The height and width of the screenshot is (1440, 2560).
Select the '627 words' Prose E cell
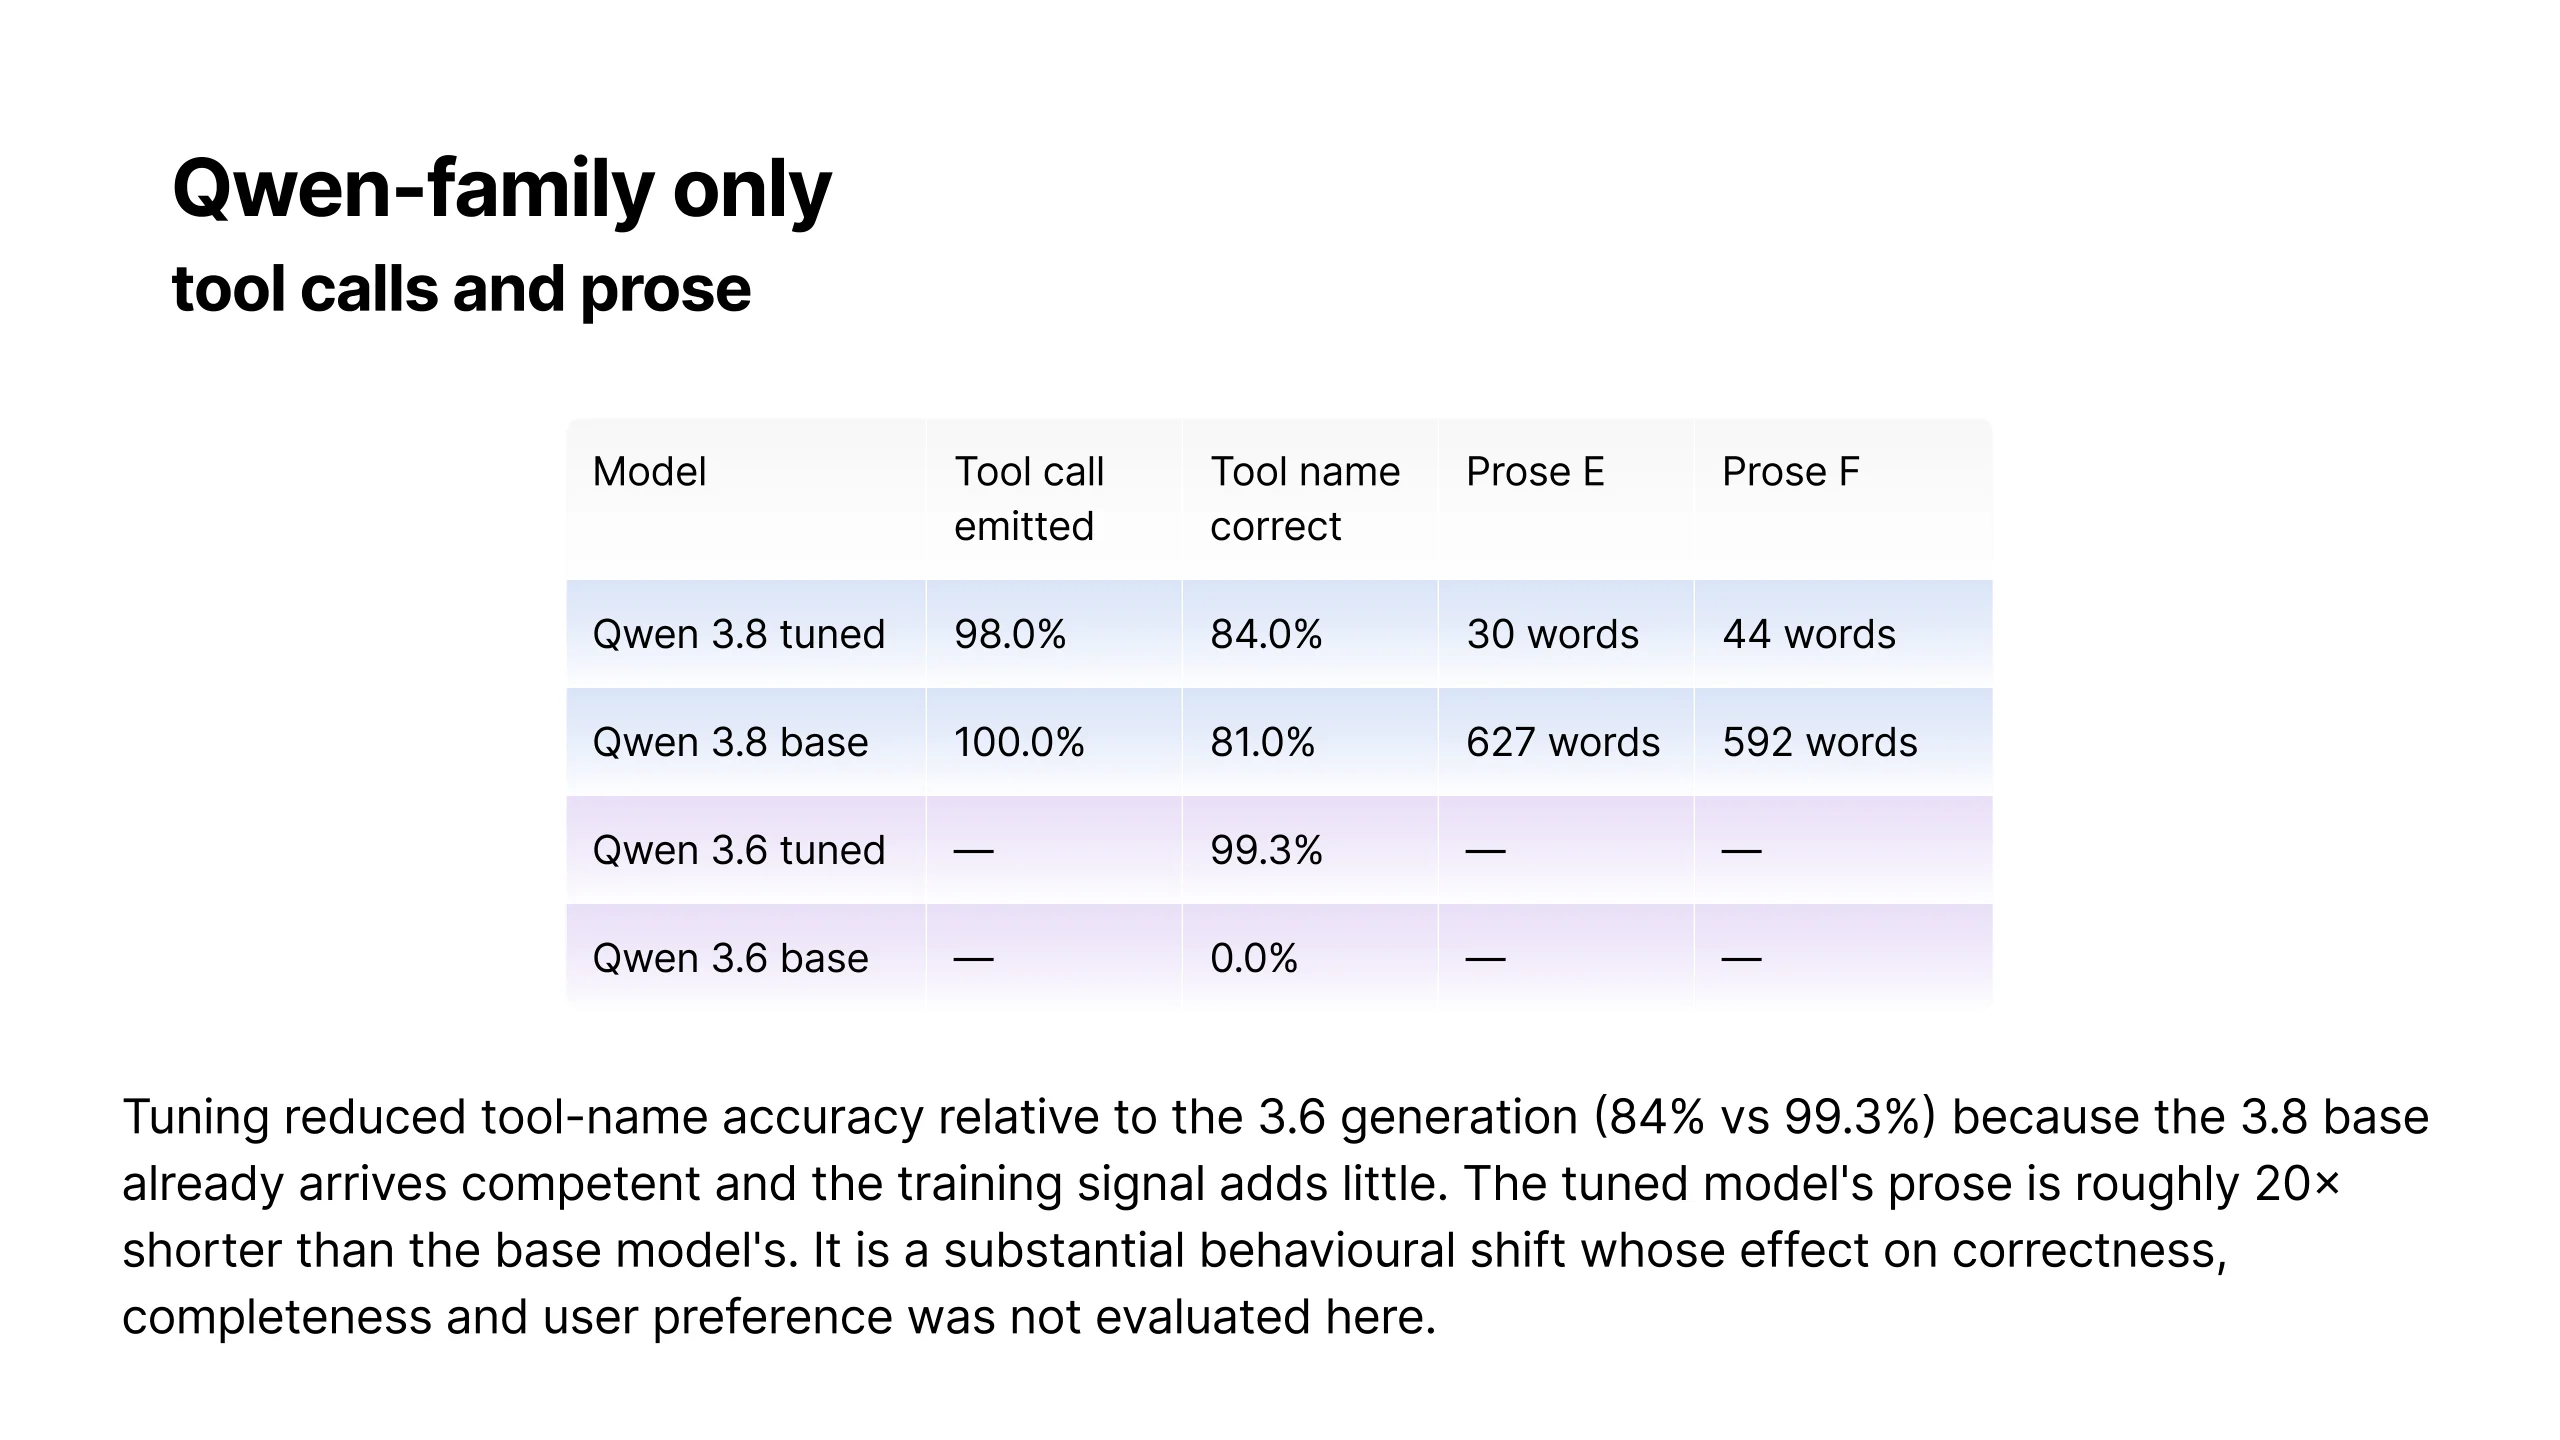coord(1563,742)
